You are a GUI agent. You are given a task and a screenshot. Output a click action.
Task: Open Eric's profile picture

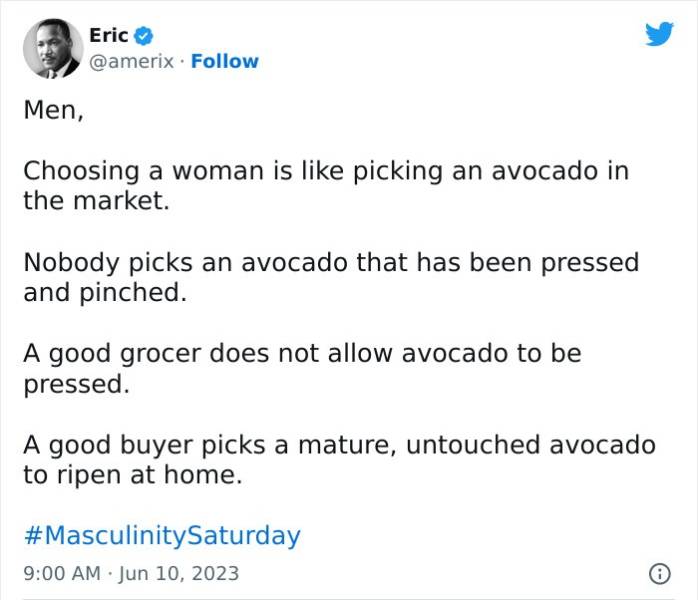51,47
